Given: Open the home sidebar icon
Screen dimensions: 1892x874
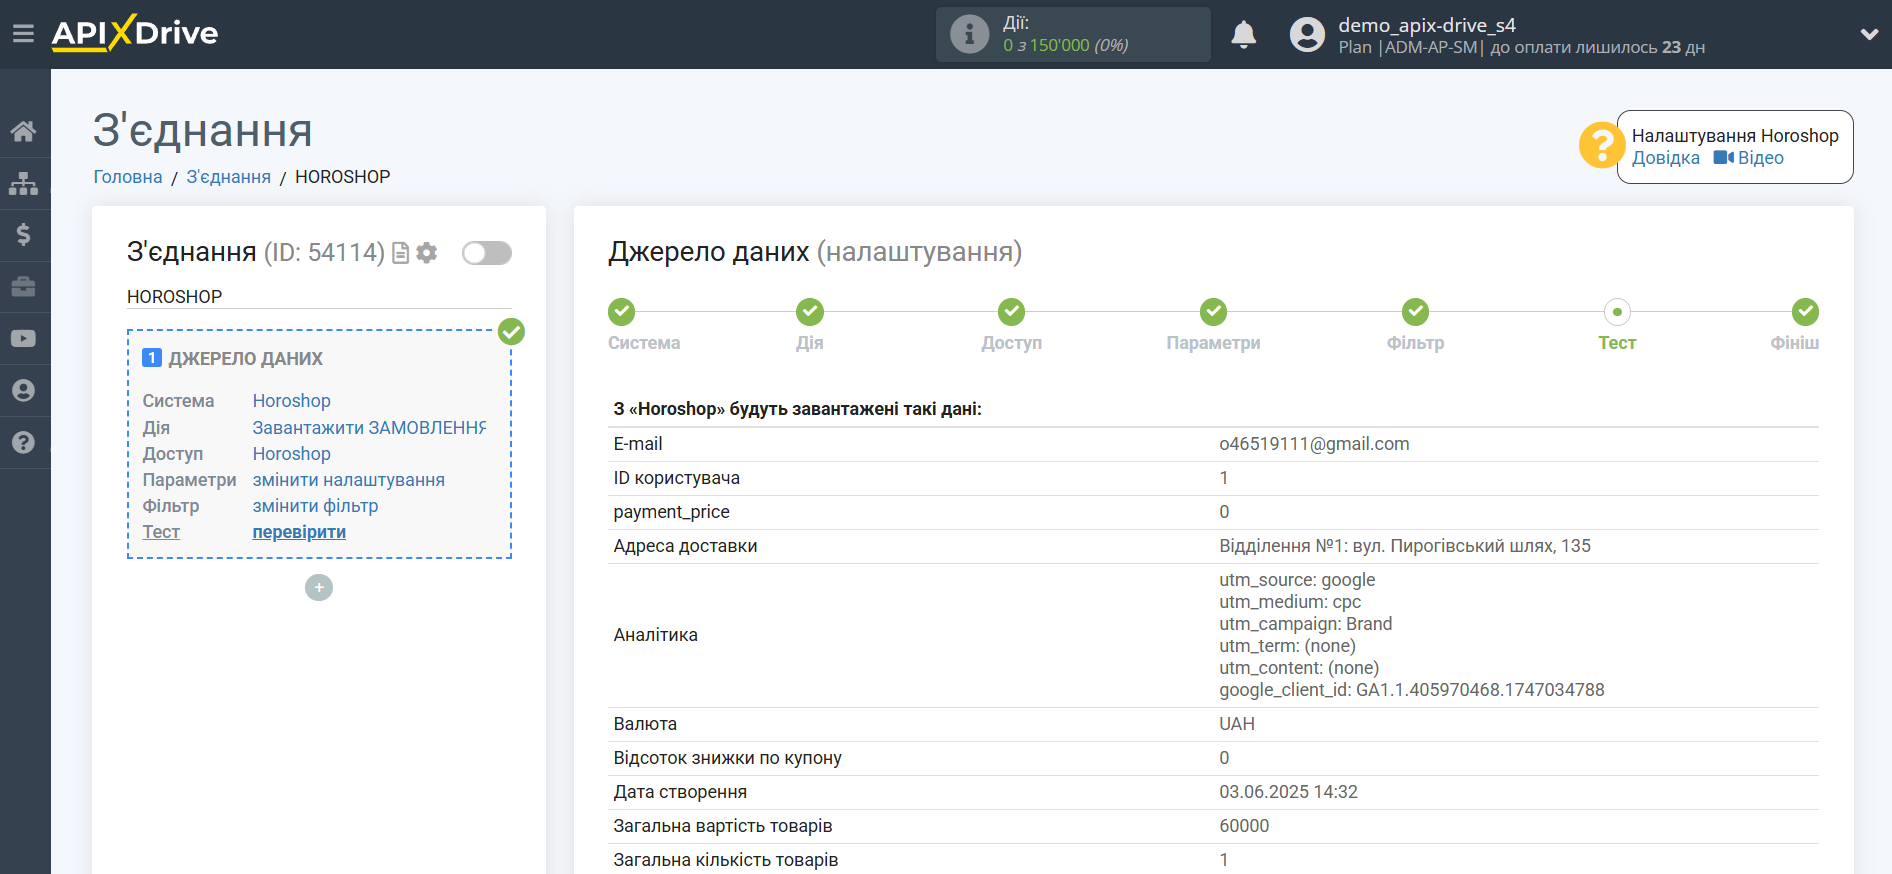Looking at the screenshot, I should point(23,131).
